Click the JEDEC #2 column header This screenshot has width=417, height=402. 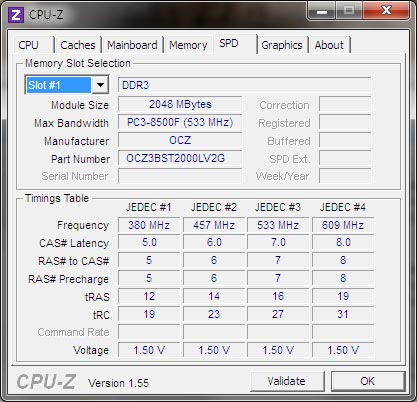point(214,207)
